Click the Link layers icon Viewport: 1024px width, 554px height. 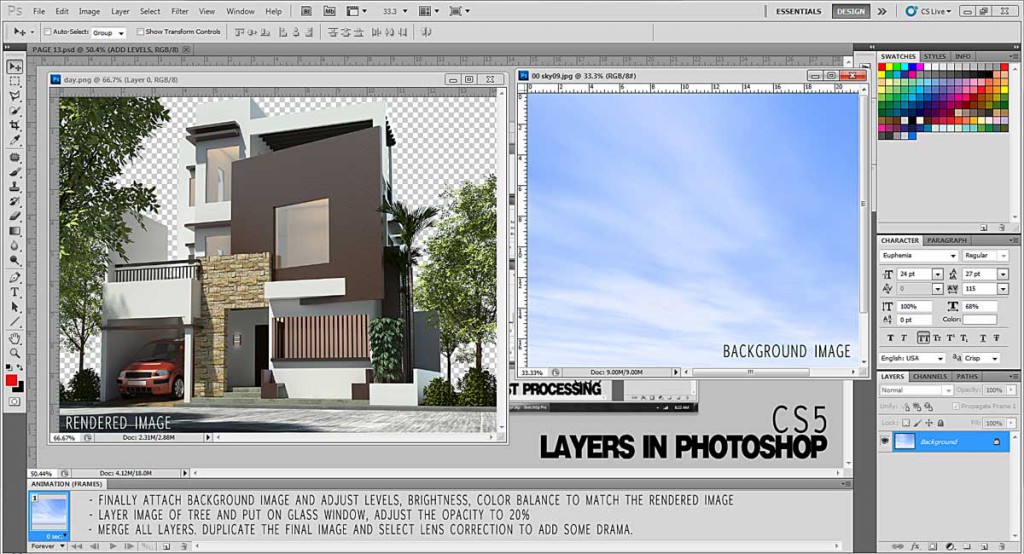pyautogui.click(x=898, y=546)
